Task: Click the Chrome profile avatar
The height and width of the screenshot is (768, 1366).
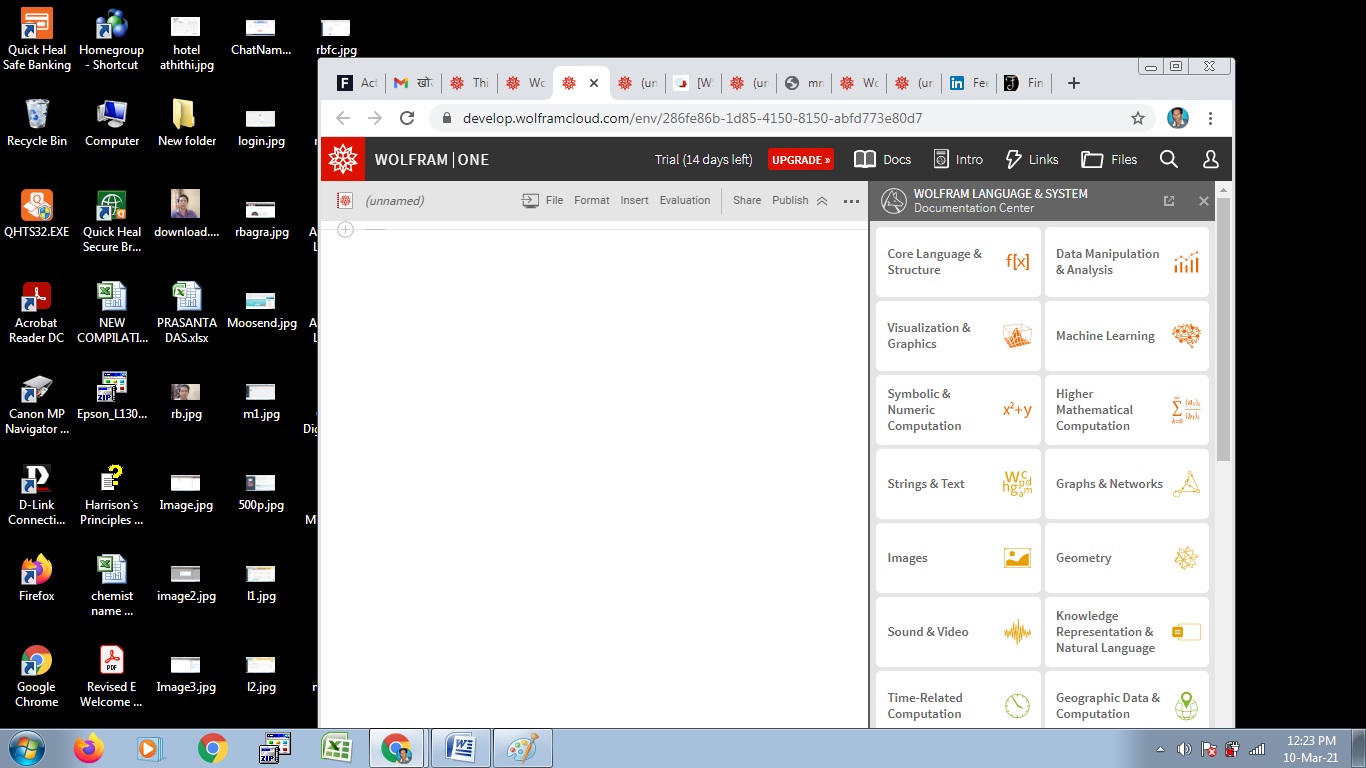Action: point(1178,118)
